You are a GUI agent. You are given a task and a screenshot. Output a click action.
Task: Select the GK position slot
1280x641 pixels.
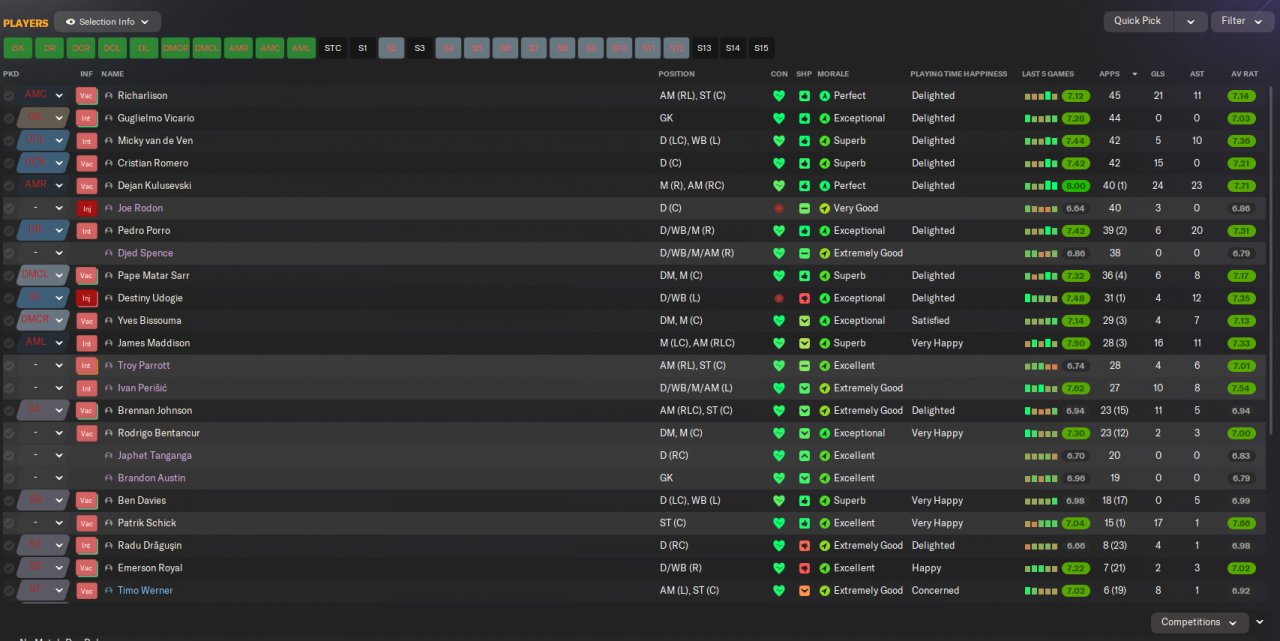point(17,48)
